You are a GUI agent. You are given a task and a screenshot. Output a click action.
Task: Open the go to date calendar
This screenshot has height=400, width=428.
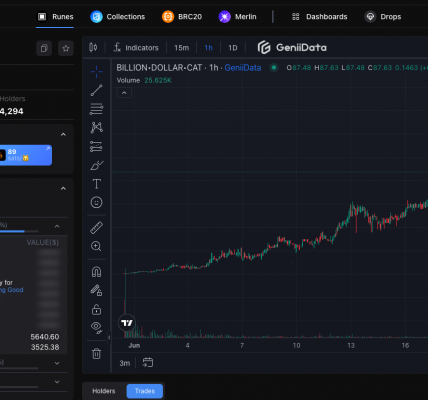148,363
